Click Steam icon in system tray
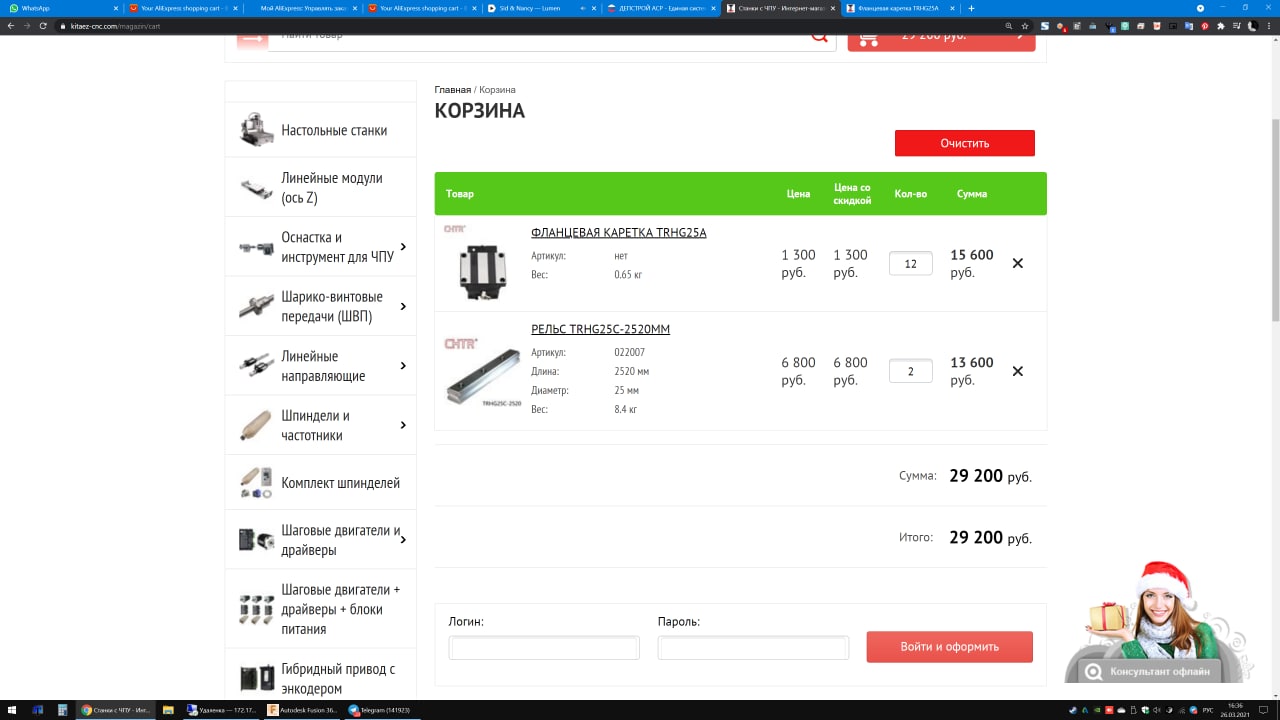Image resolution: width=1280 pixels, height=720 pixels. point(1072,710)
